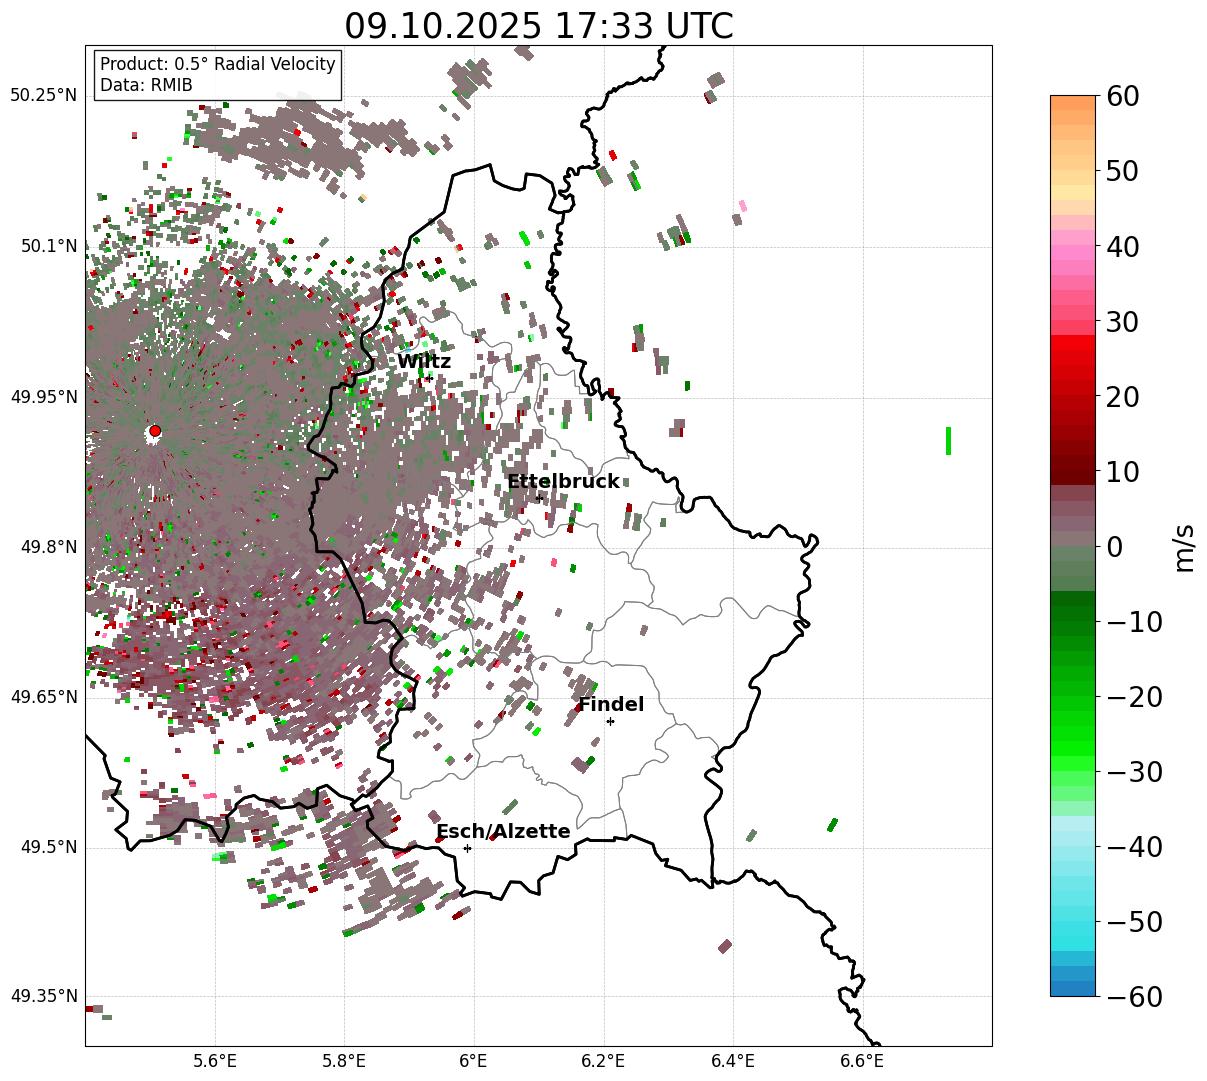Pick the gray colorbar band at 0
Viewport: 1207px width, 1081px height.
(1073, 538)
